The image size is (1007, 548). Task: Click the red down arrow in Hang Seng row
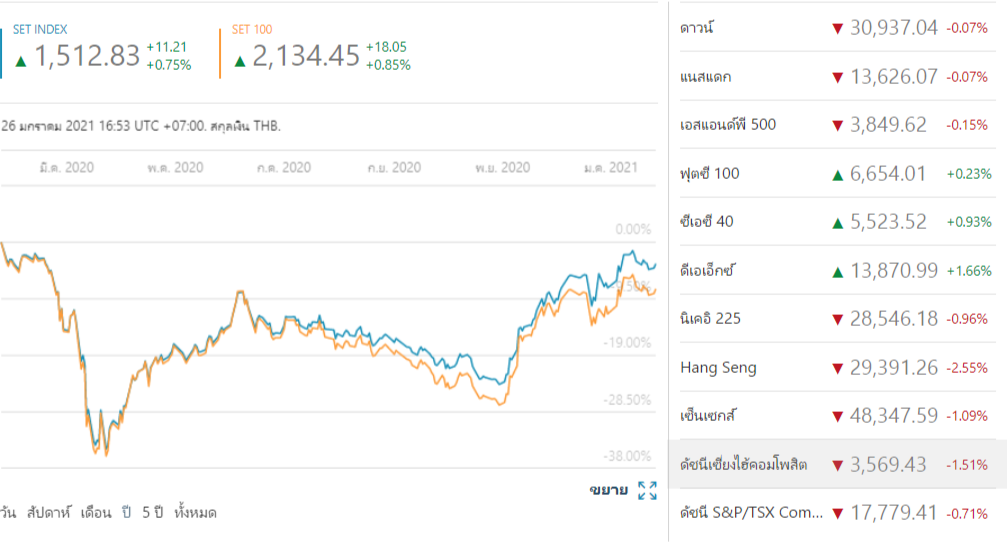837,368
